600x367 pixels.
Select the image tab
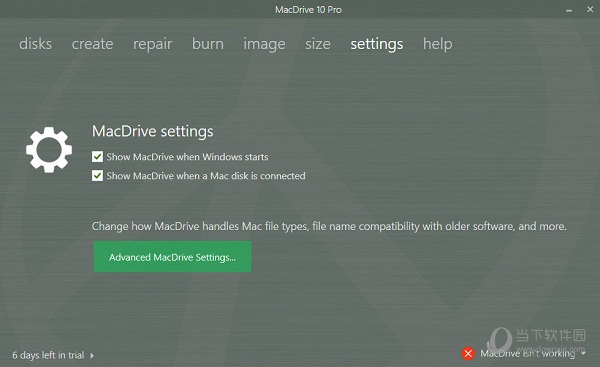coord(264,44)
